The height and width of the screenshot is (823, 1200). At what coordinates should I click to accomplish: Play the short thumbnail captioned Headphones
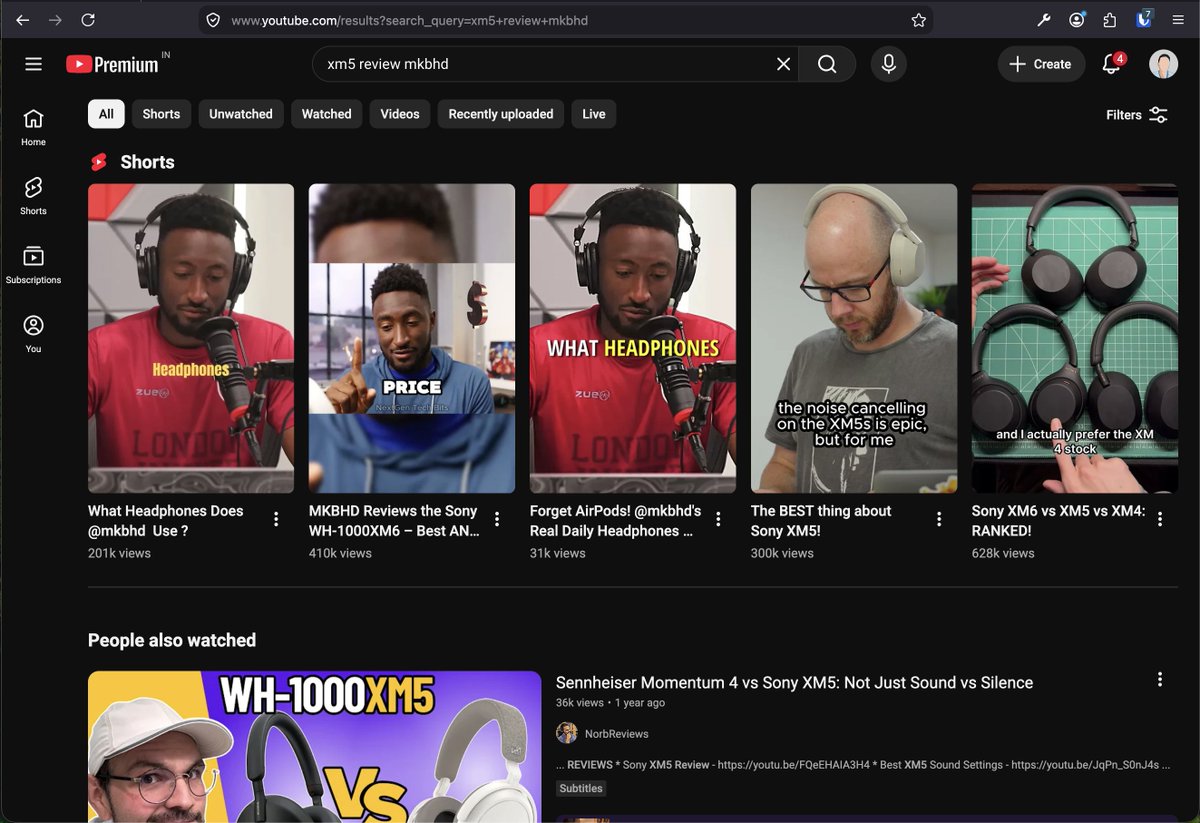pyautogui.click(x=191, y=338)
